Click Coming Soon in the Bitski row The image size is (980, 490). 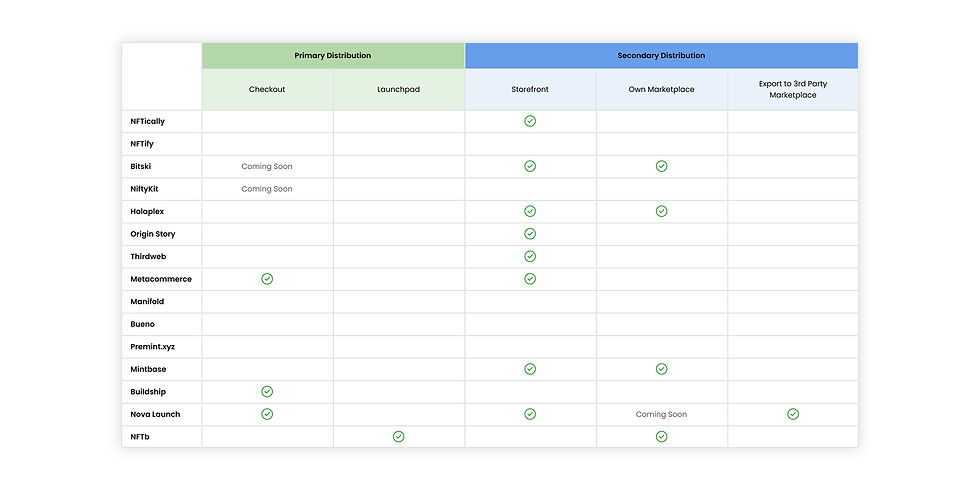[267, 166]
